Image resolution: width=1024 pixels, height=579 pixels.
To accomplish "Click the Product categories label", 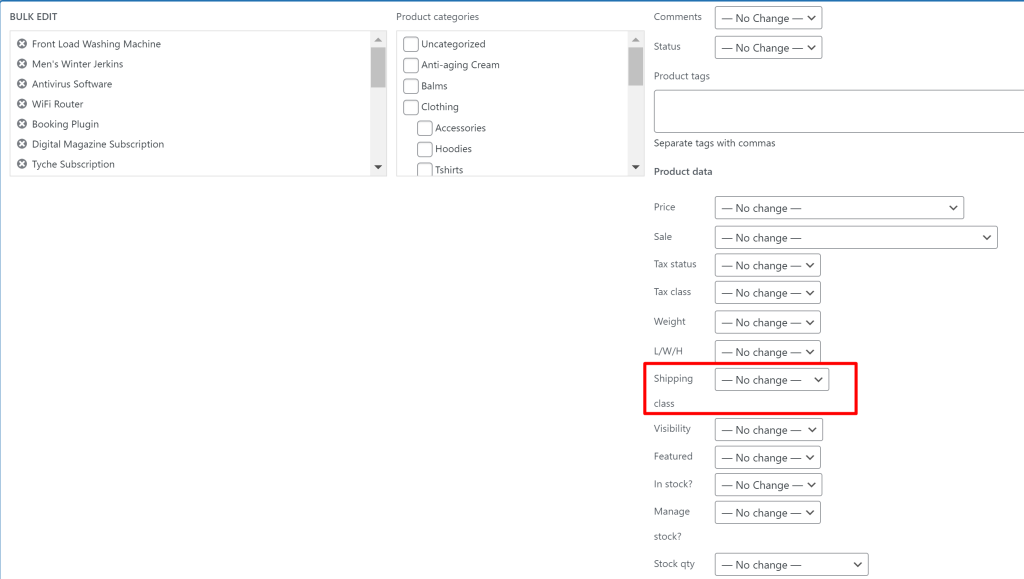I will [x=438, y=17].
